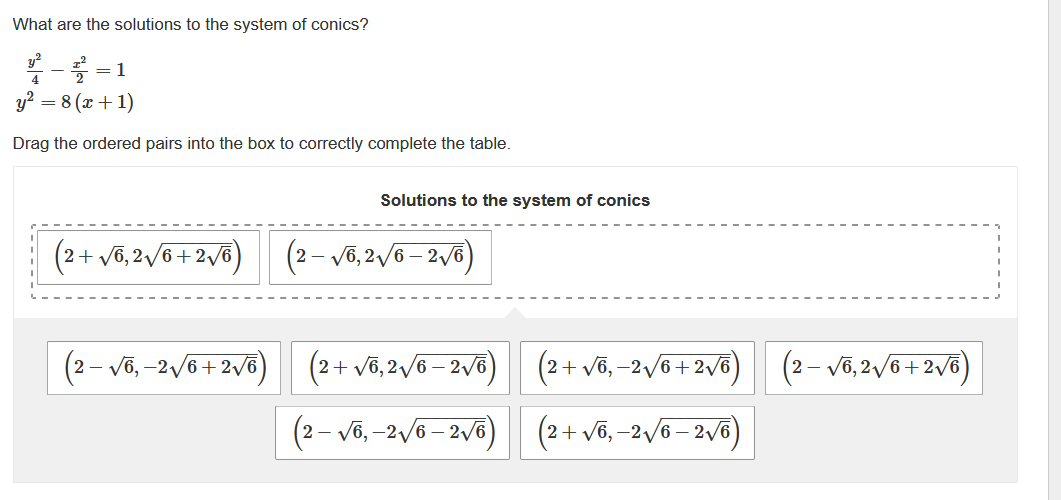The height and width of the screenshot is (500, 1061).
Task: Select placed tile (2−√6, 2√(6−2√6)) in drop box
Action: (380, 257)
